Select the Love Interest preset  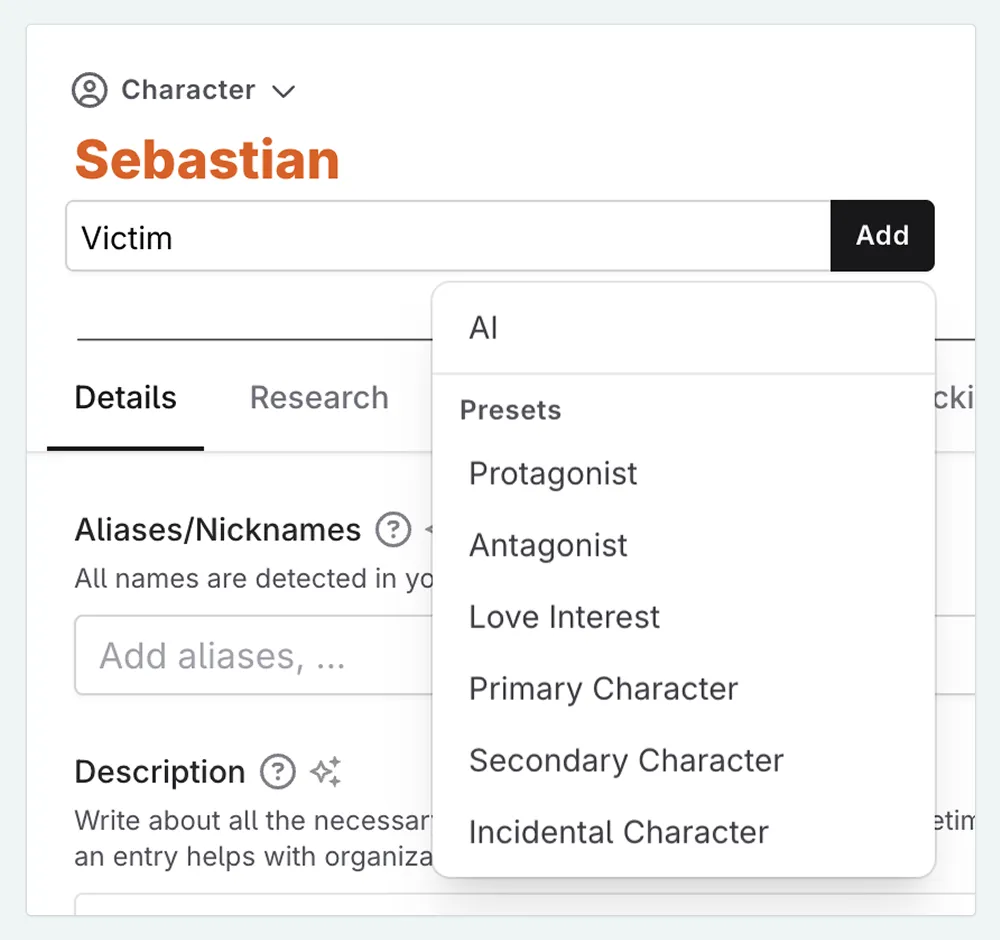pyautogui.click(x=564, y=617)
